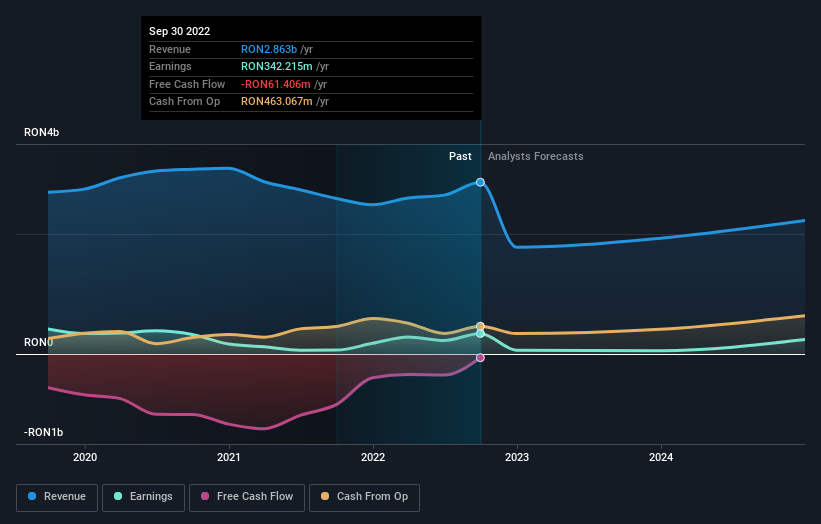Click the 2021 x-axis label
Viewport: 821px width, 524px height.
click(x=229, y=457)
